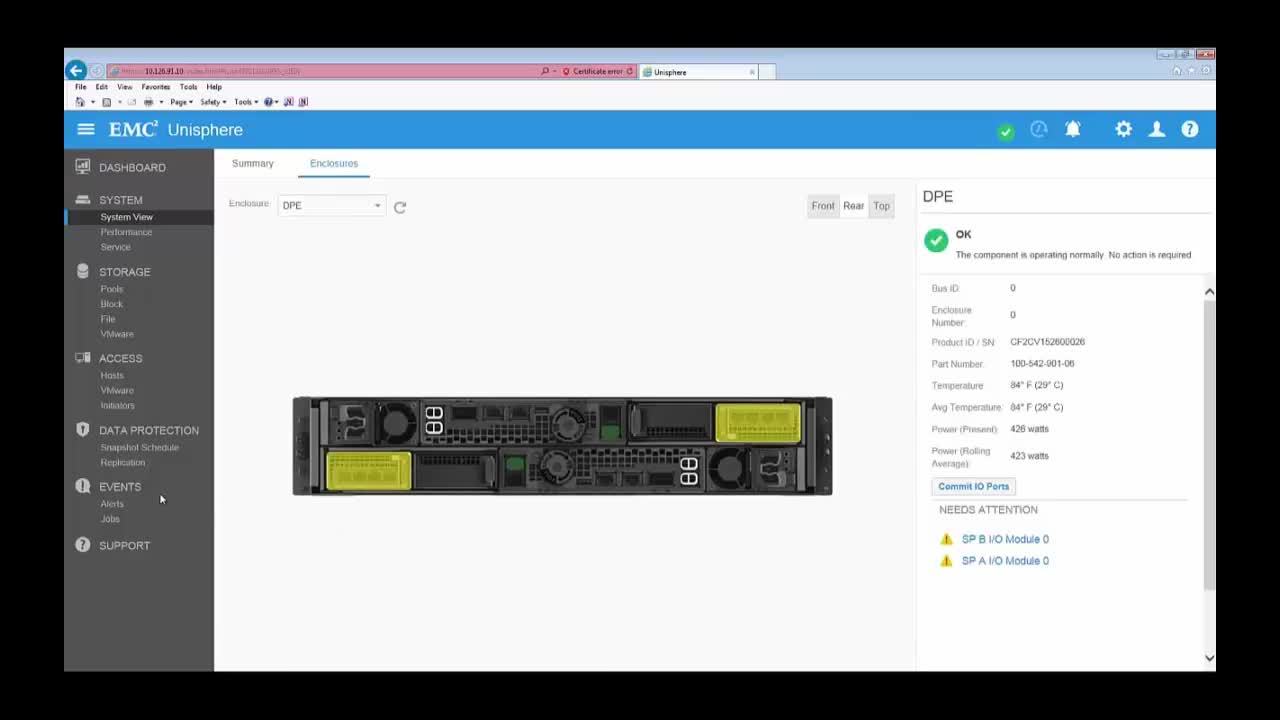Click warning icon beside SP A I/O Module 0
The width and height of the screenshot is (1280, 720).
pyautogui.click(x=946, y=561)
